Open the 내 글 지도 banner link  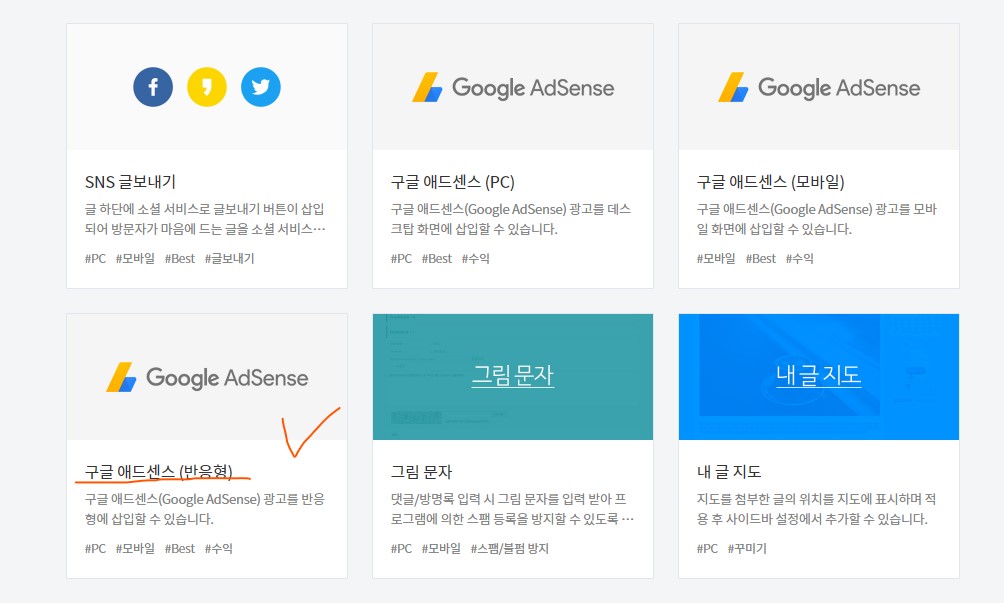(819, 375)
